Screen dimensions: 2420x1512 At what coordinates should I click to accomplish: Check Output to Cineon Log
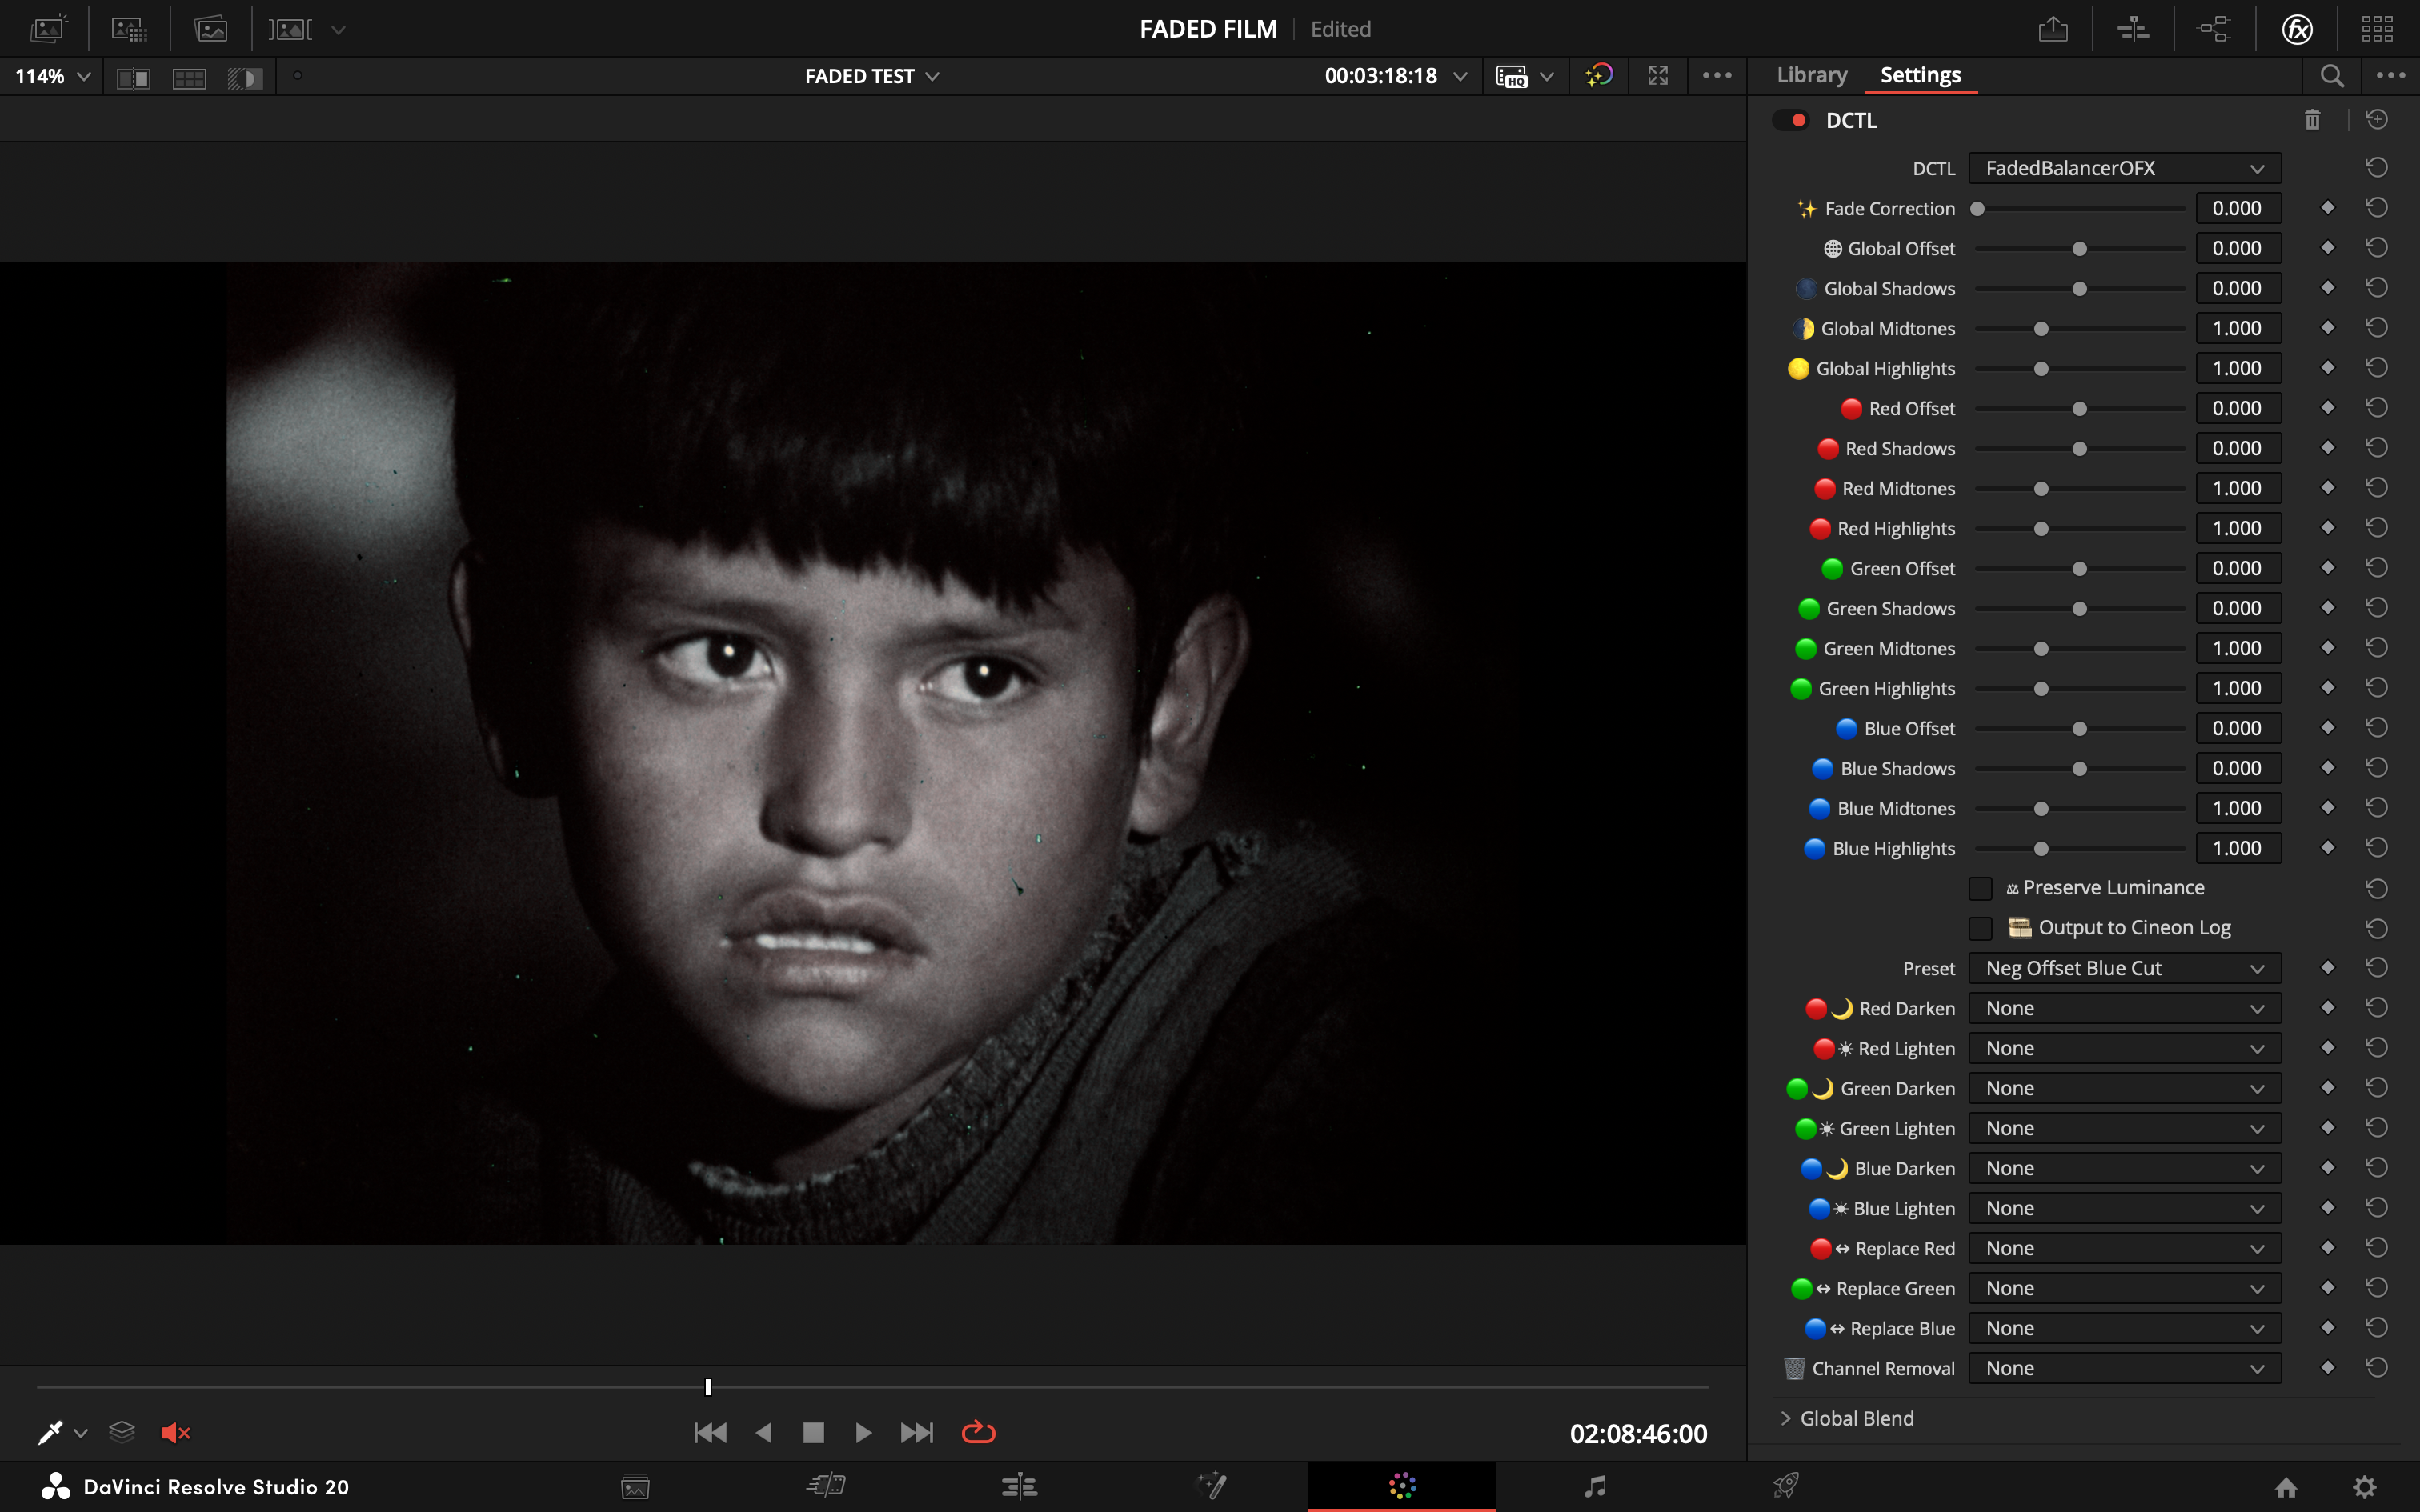1980,928
